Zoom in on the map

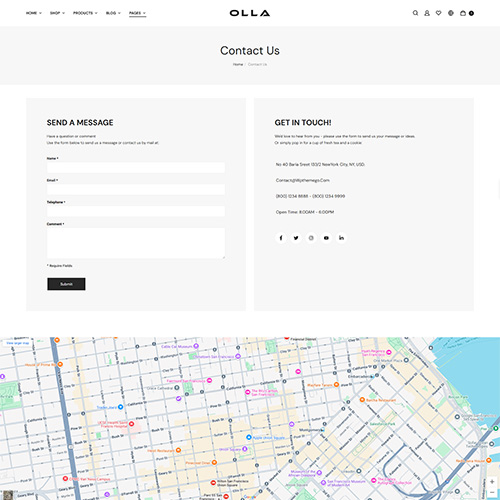tap(492, 482)
